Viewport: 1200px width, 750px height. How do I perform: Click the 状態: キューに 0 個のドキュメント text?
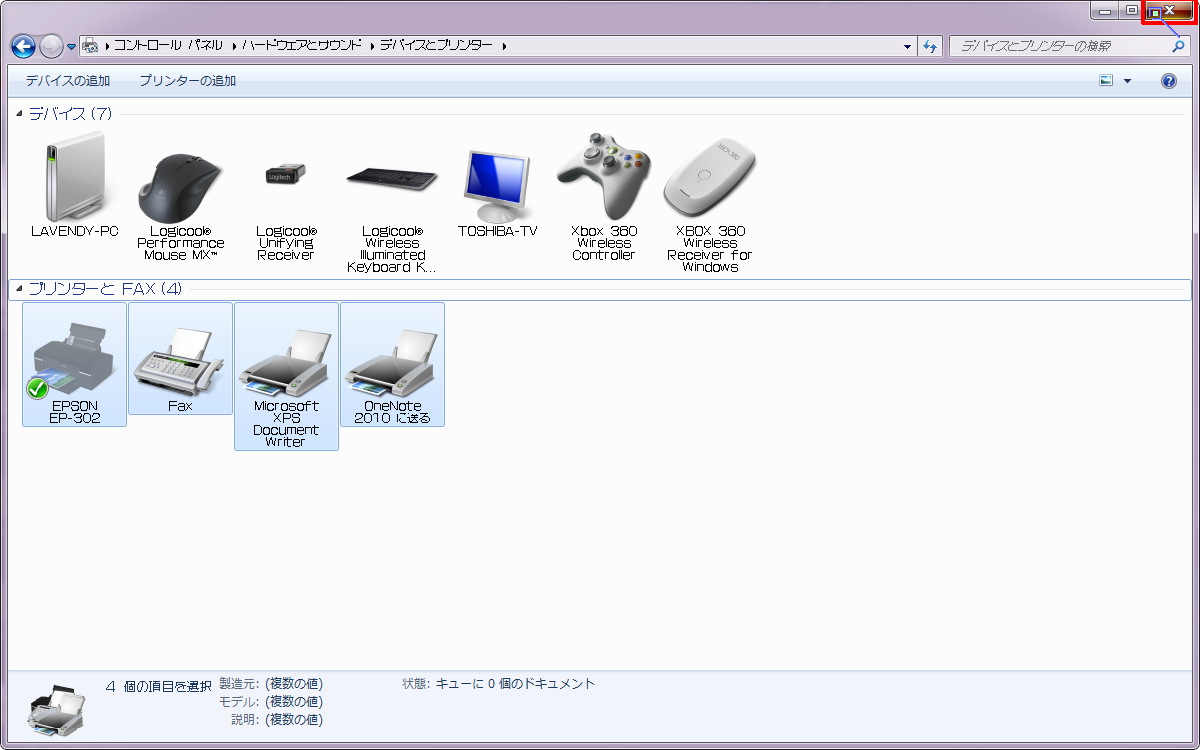[498, 684]
